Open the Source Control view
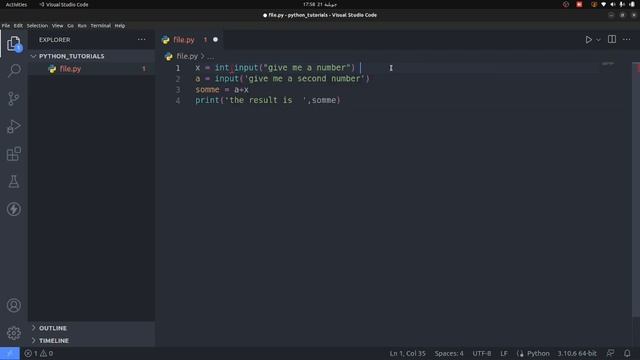The width and height of the screenshot is (640, 360). (14, 98)
